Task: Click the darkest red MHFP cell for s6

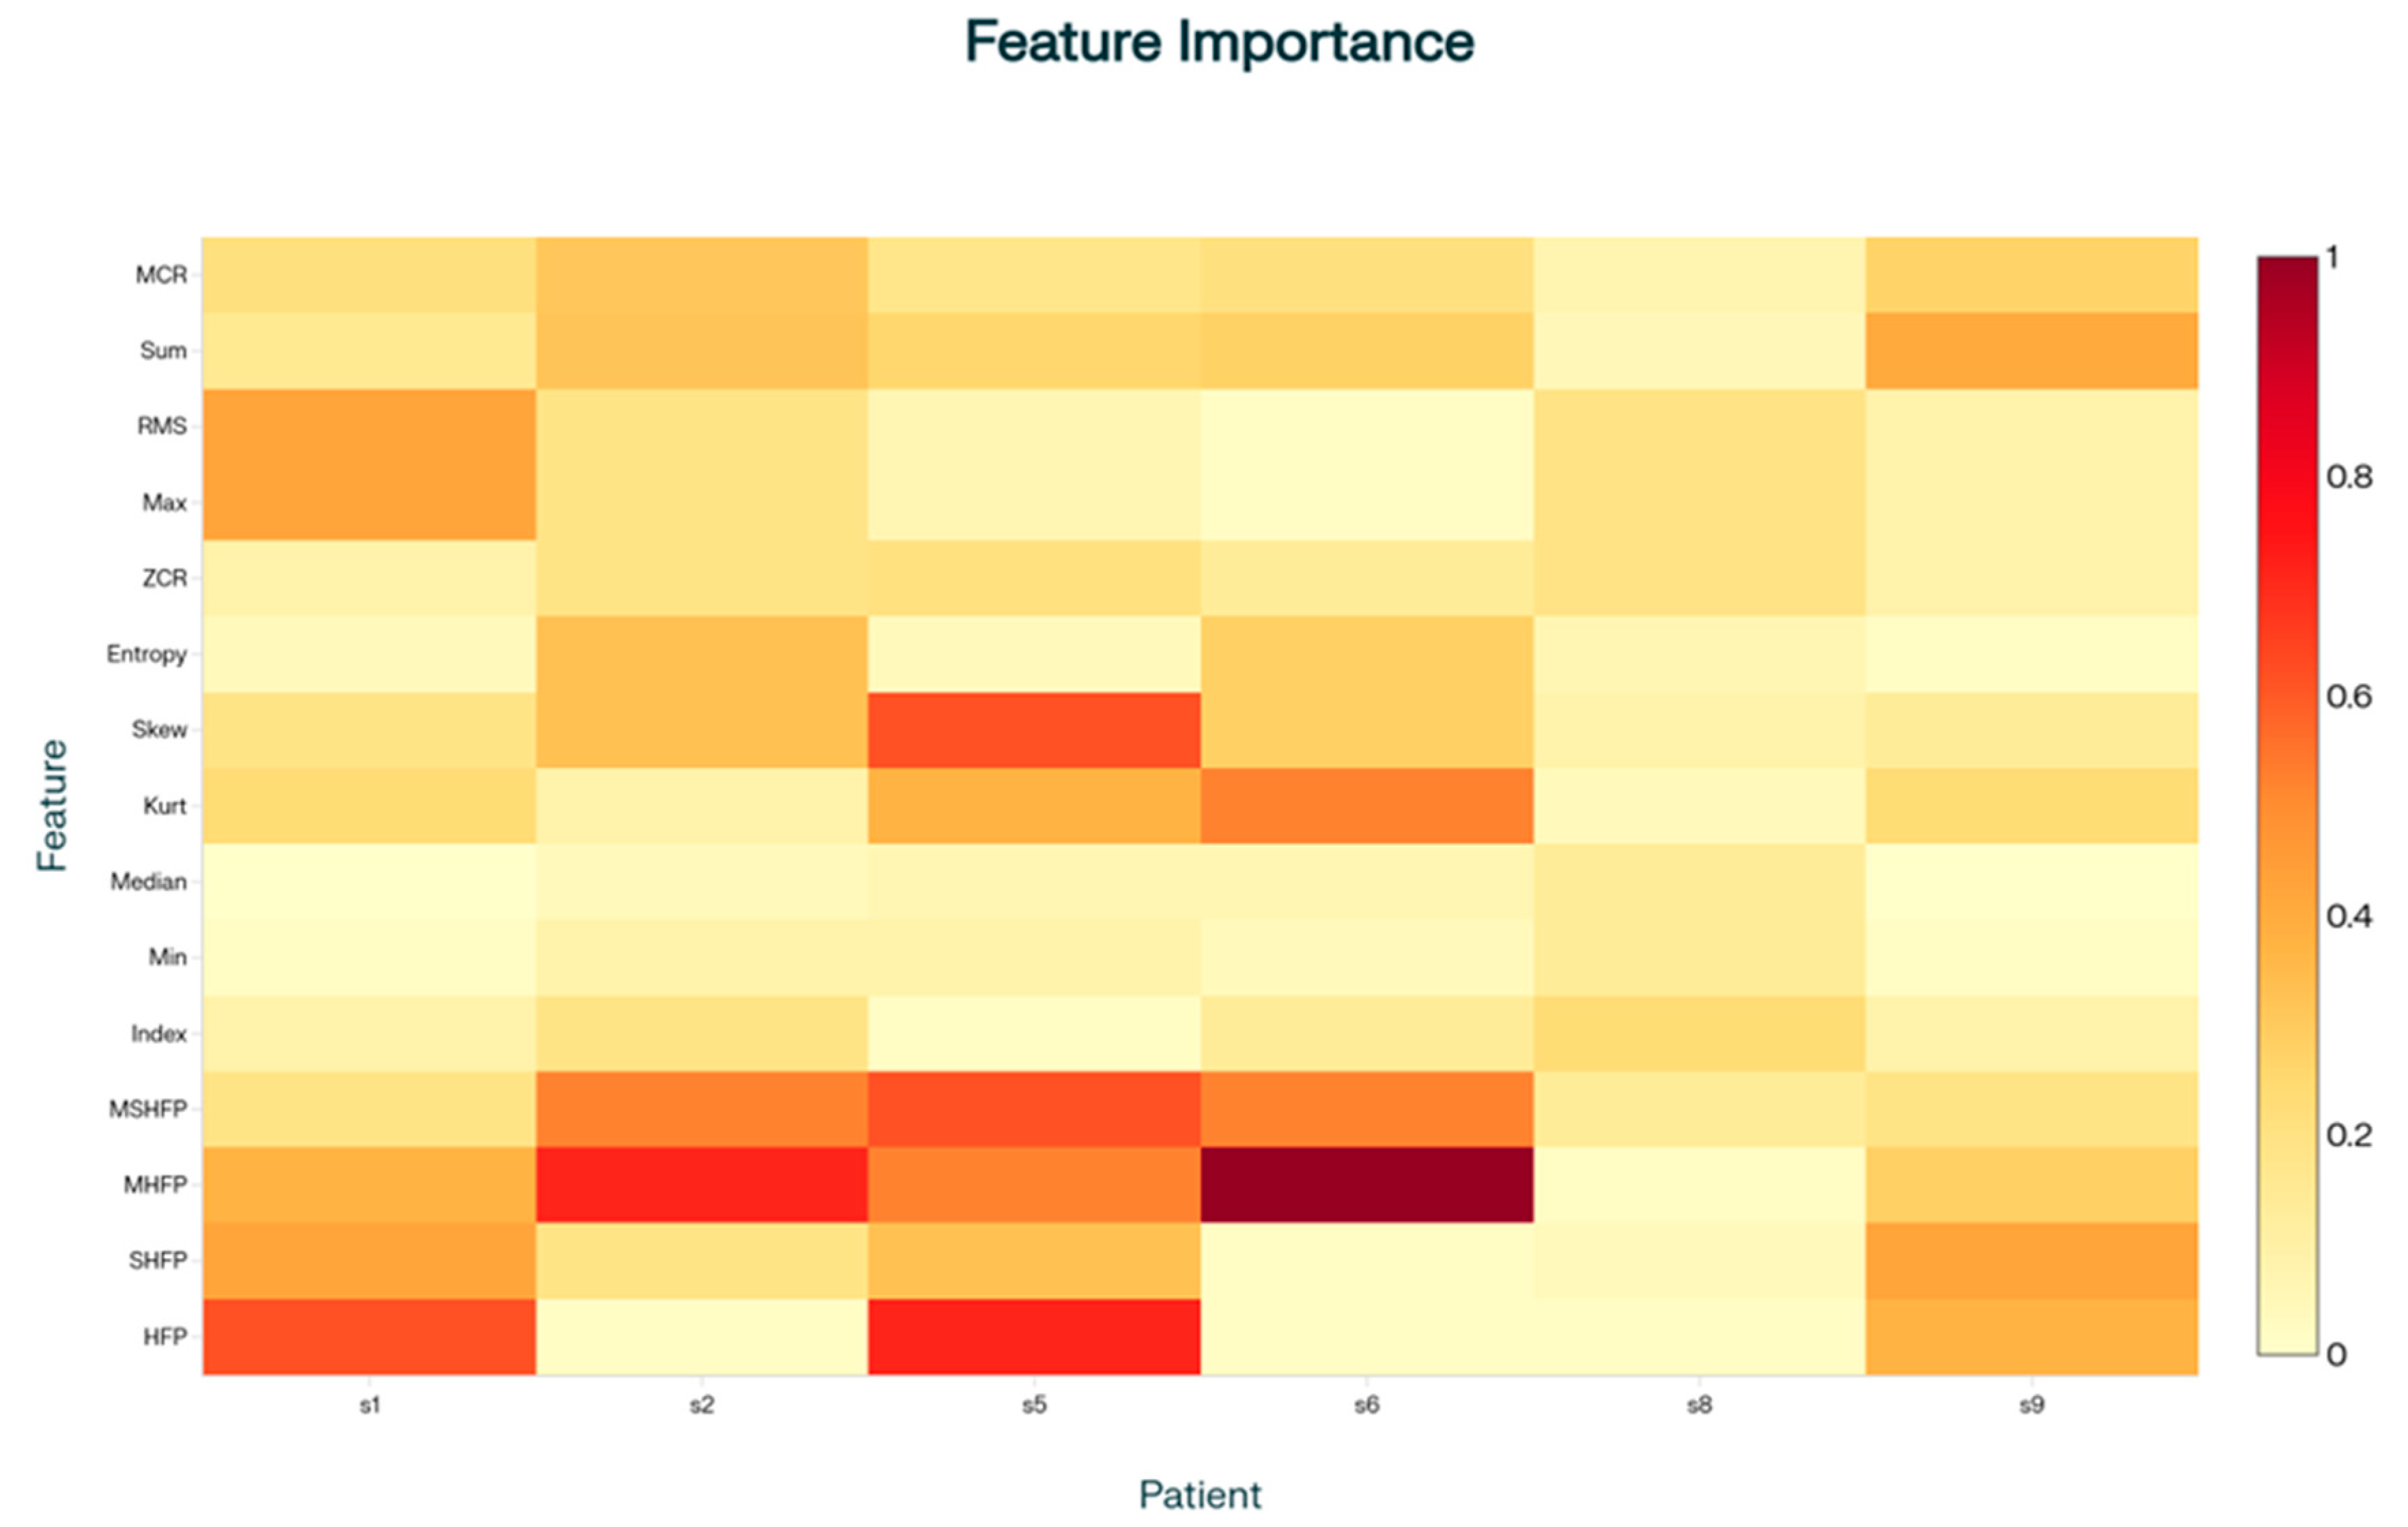Action: [1366, 1184]
